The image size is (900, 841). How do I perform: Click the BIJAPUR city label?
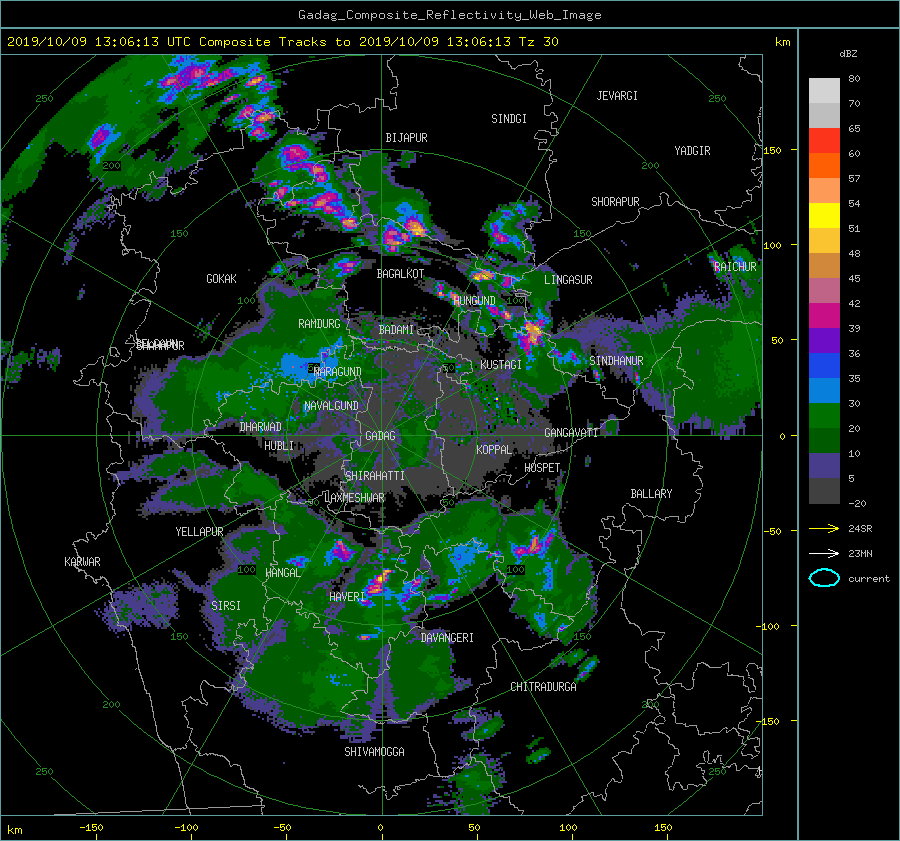(x=406, y=138)
